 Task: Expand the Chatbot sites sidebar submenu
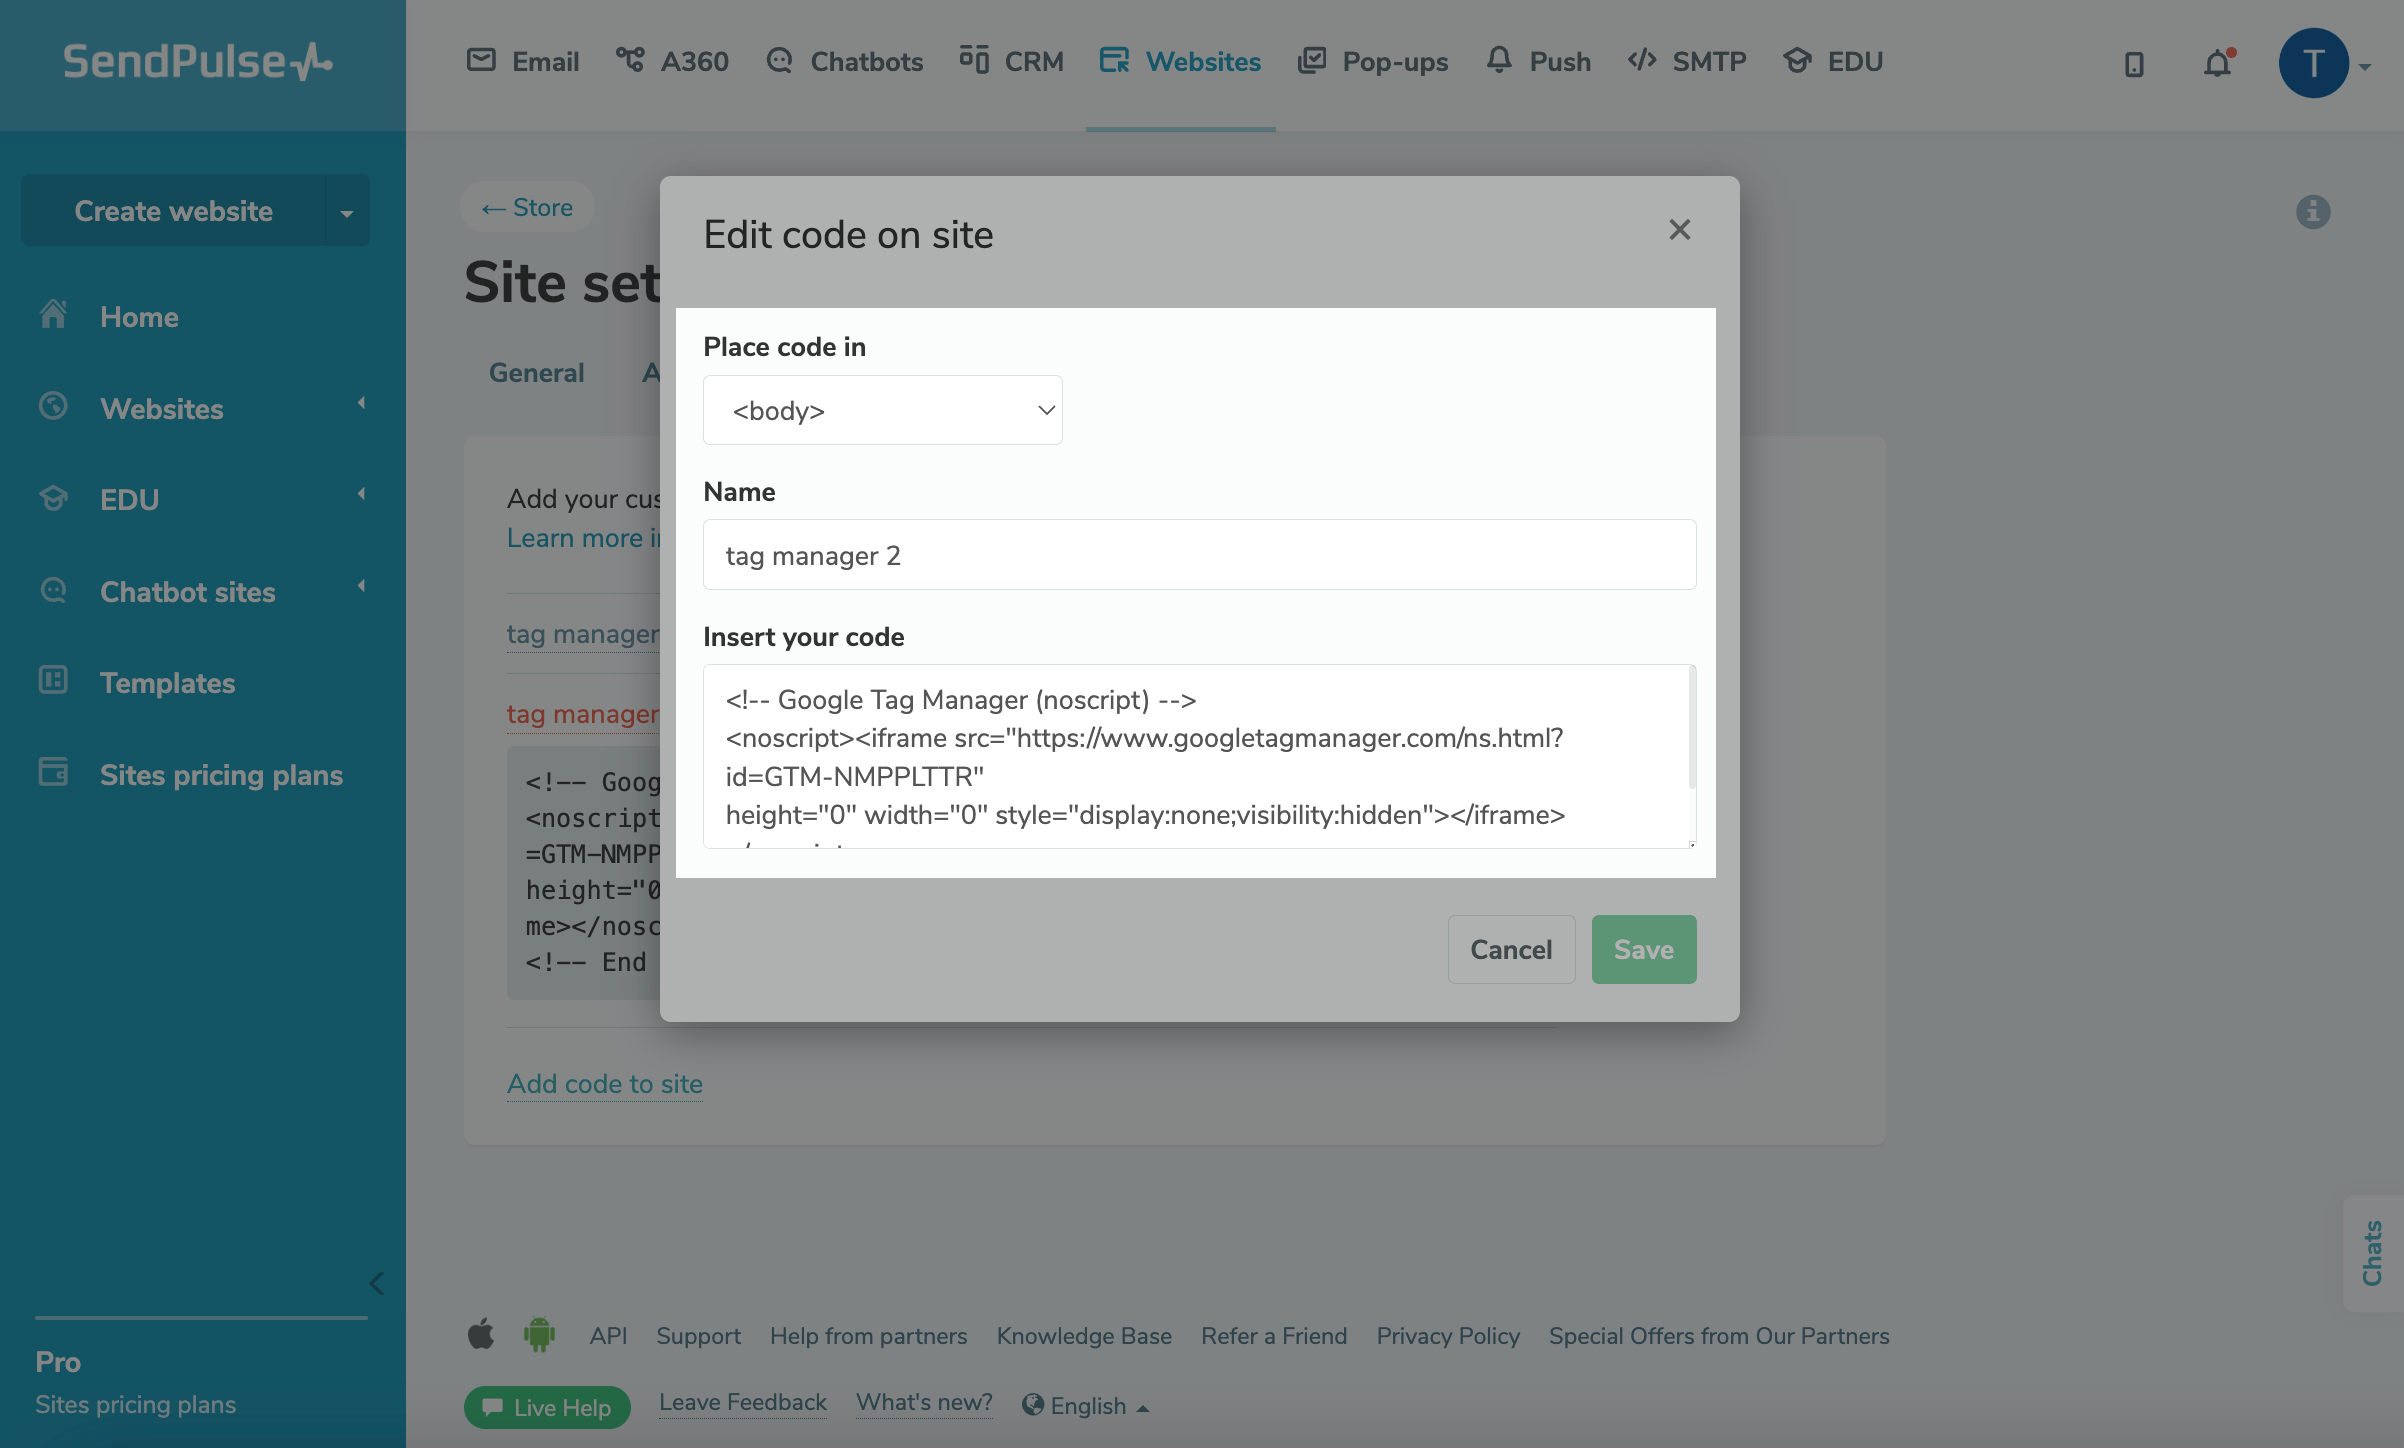coord(361,587)
